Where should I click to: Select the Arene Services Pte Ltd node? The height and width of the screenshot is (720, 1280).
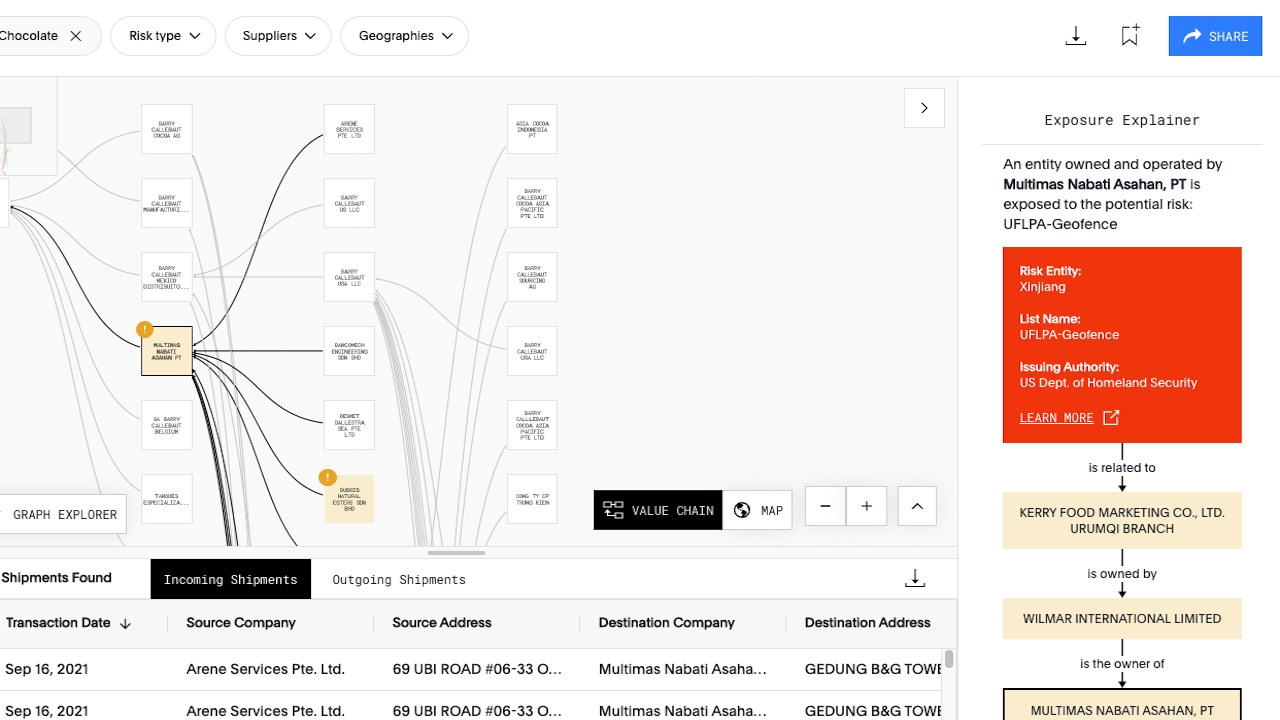[349, 129]
